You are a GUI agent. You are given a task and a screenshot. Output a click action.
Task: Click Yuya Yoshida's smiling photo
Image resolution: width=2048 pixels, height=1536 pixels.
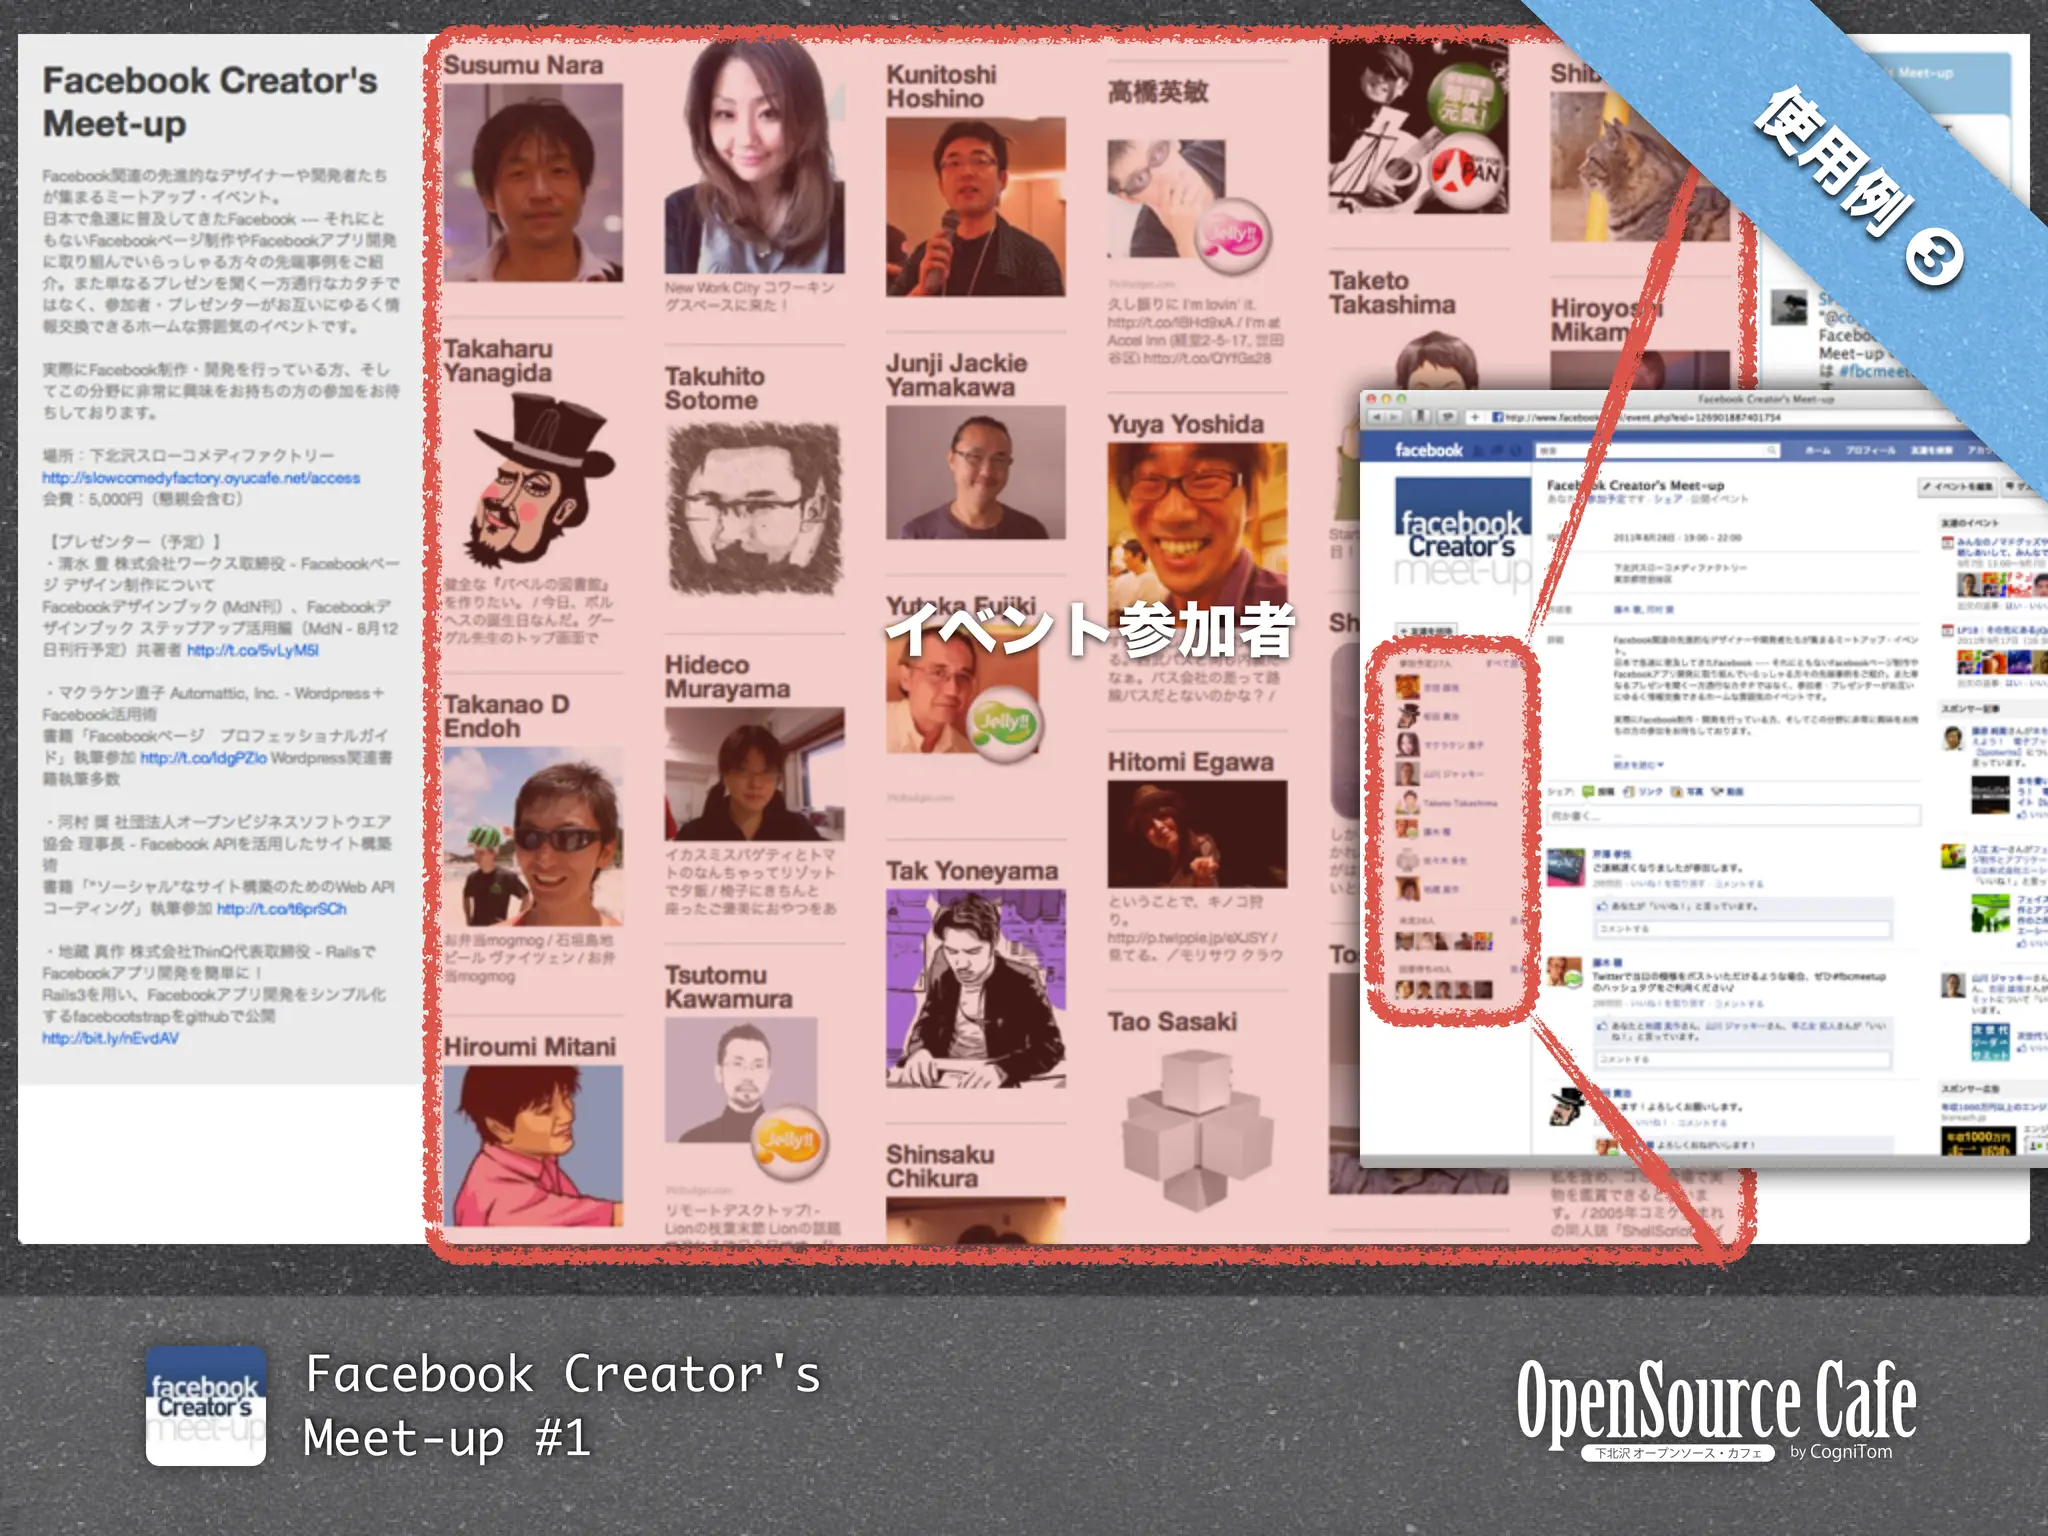[1197, 530]
